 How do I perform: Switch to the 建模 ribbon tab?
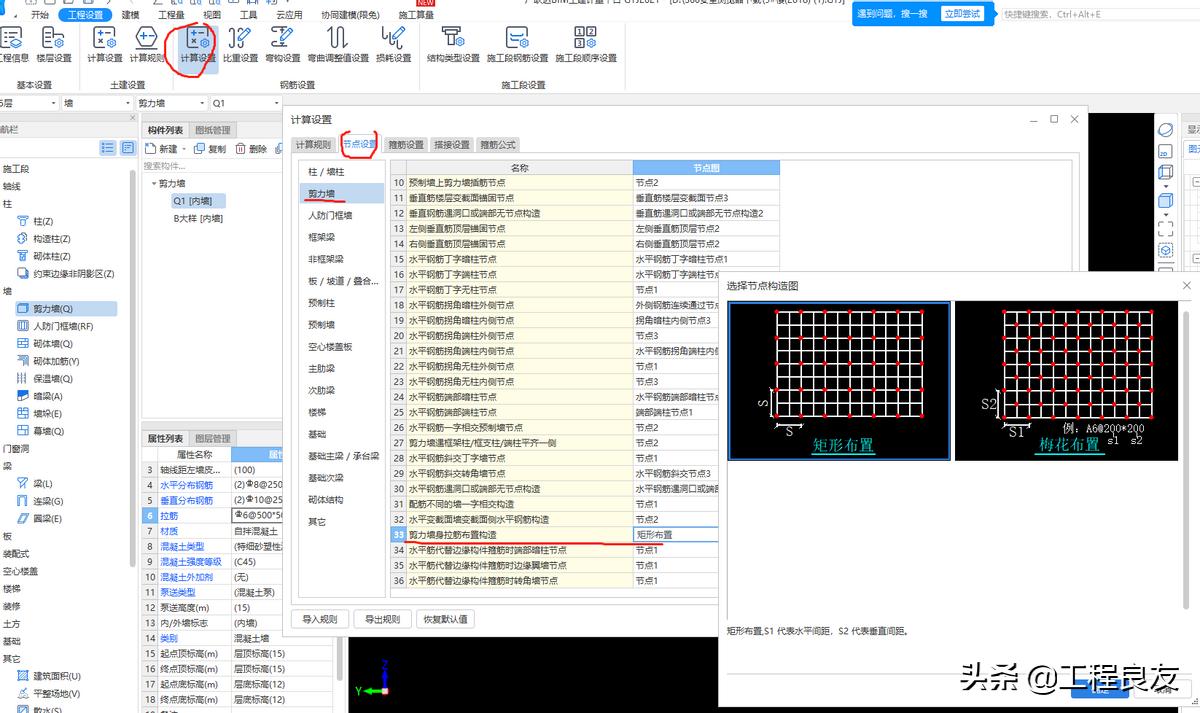(131, 14)
